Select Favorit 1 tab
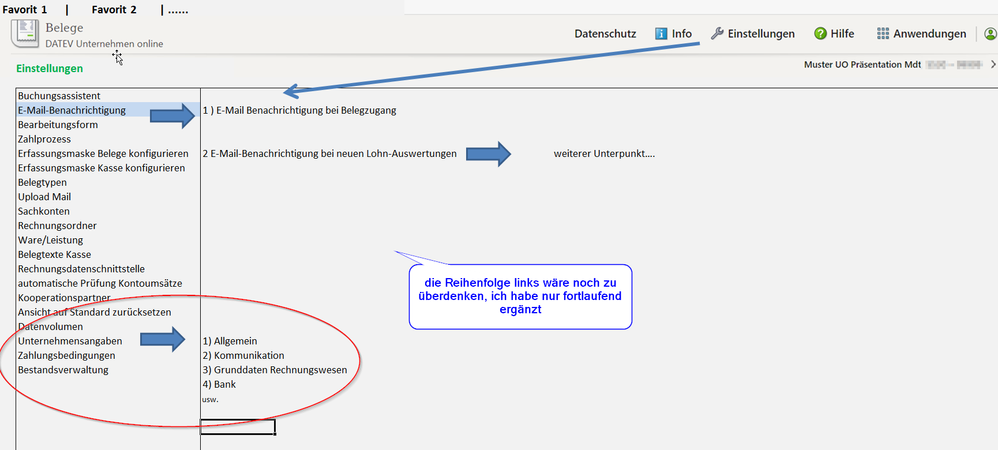The height and width of the screenshot is (450, 998). pos(26,9)
